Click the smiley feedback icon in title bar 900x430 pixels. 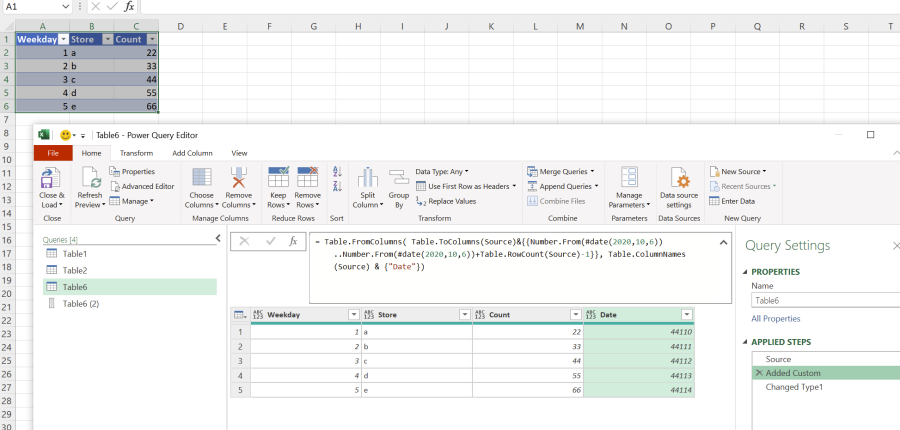[65, 135]
